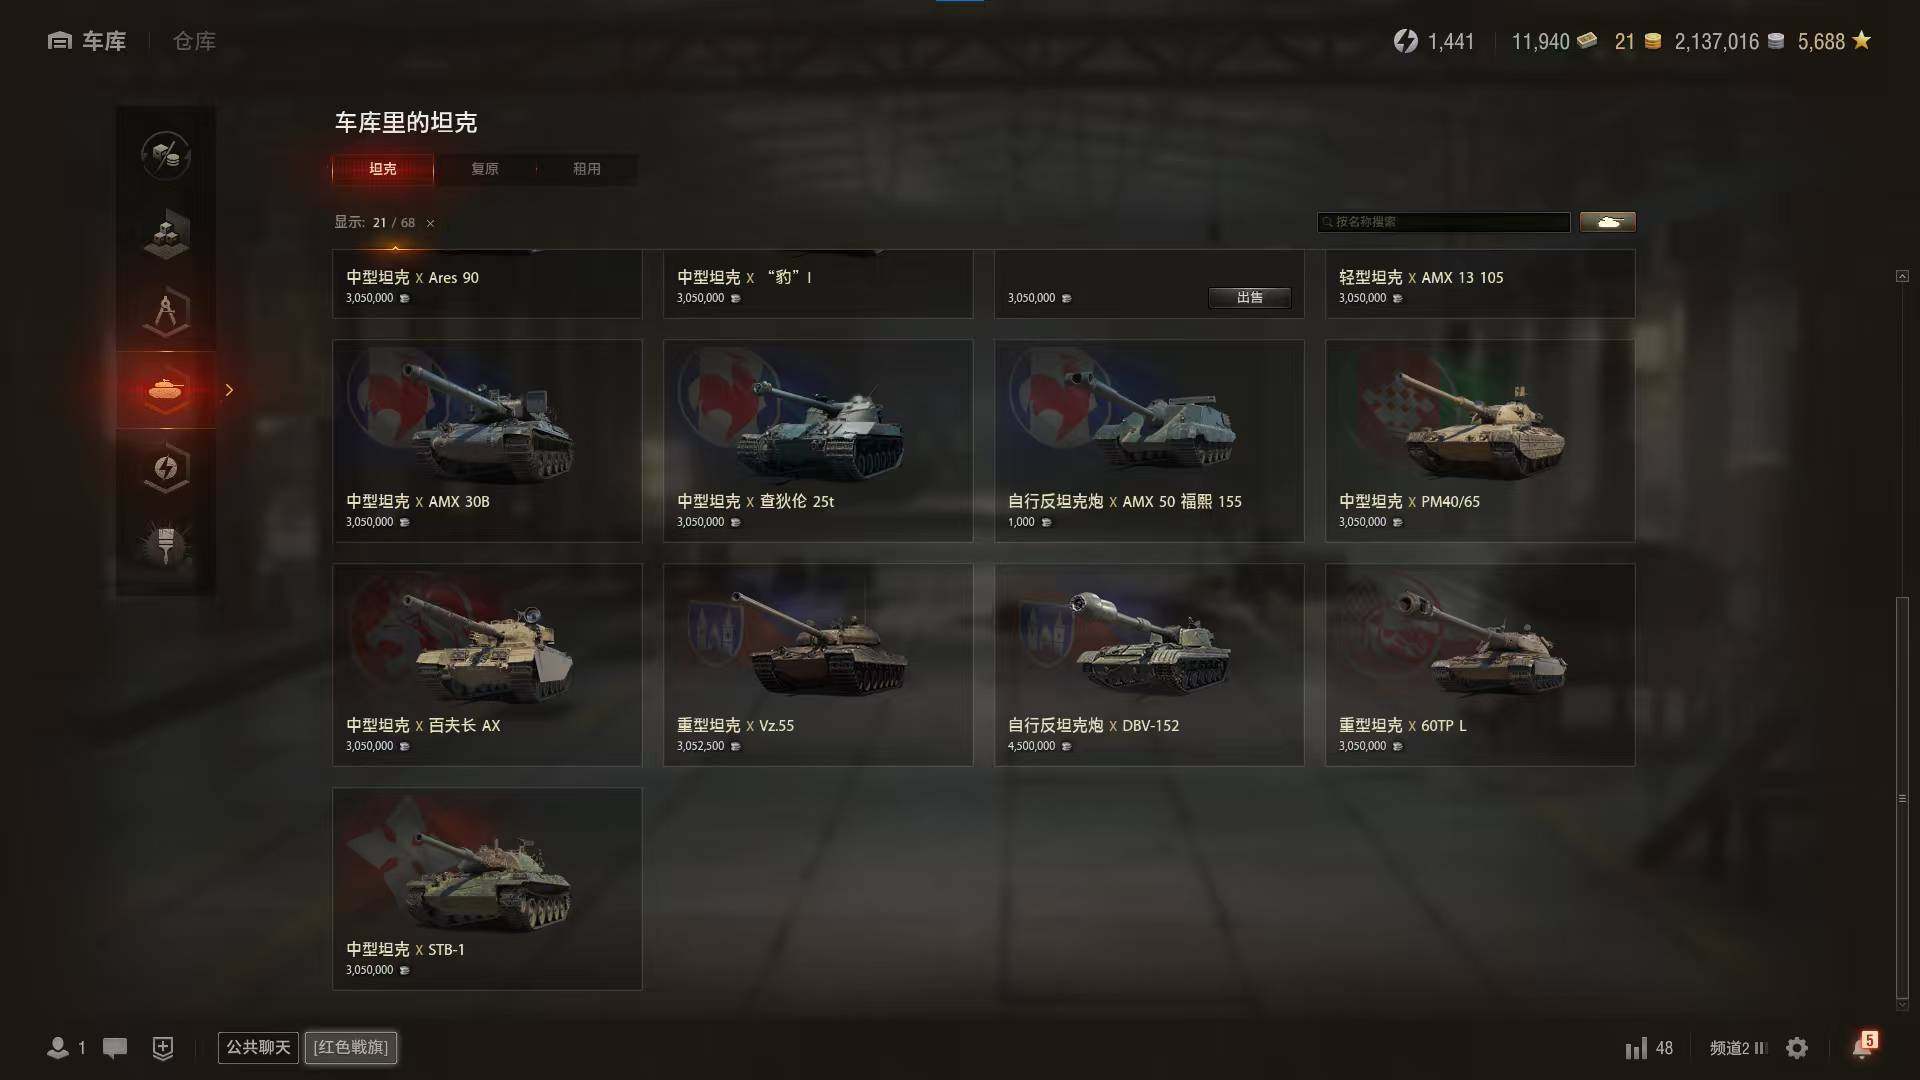Clear the 21 / 68 filter with the x
Image resolution: width=1920 pixels, height=1080 pixels.
[430, 223]
